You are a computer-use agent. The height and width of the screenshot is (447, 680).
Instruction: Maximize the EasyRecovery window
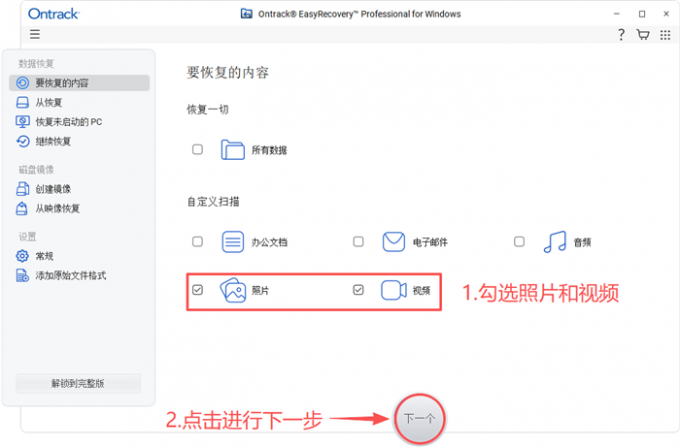[642, 14]
